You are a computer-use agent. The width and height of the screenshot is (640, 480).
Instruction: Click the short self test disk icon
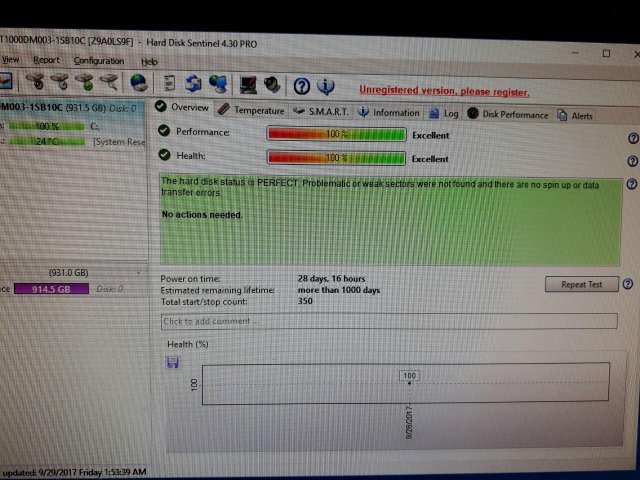click(35, 80)
